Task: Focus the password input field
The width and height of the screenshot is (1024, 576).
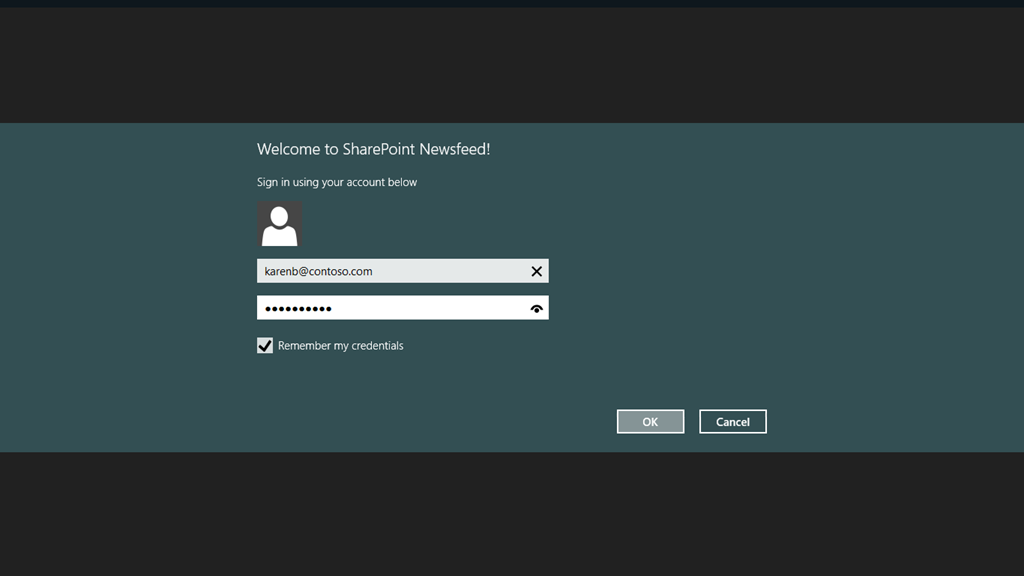Action: (400, 308)
